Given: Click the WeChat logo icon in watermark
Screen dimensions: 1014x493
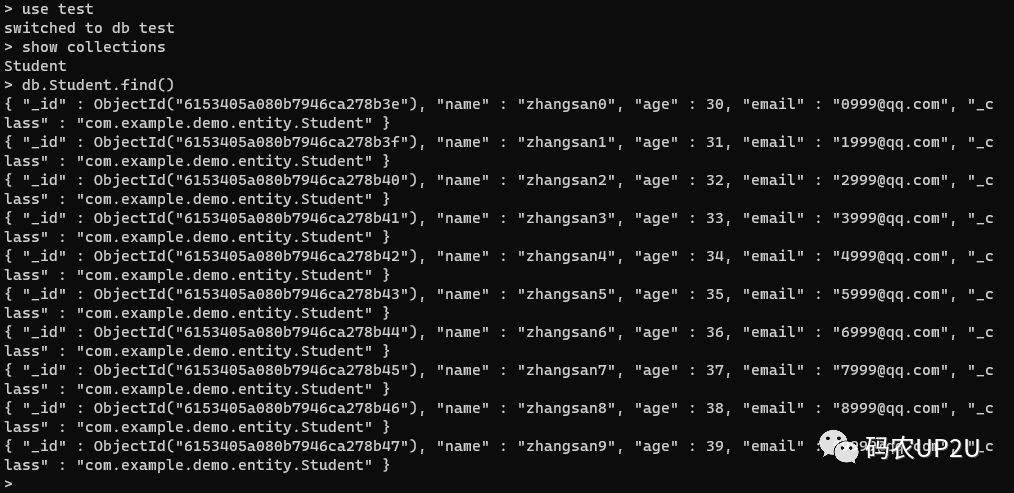Looking at the screenshot, I should click(x=839, y=446).
